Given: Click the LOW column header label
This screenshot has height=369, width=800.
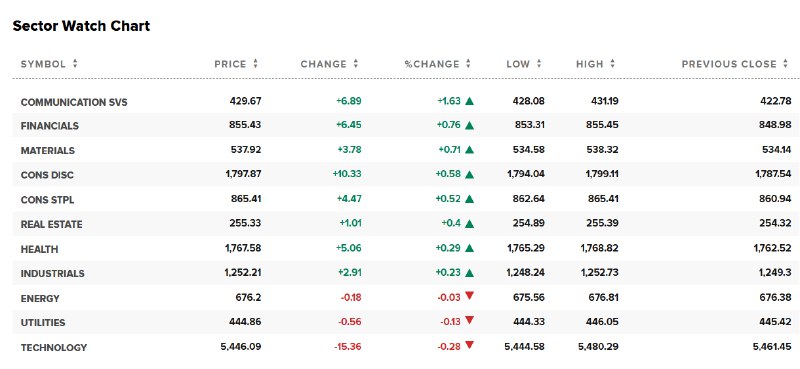Looking at the screenshot, I should point(518,64).
